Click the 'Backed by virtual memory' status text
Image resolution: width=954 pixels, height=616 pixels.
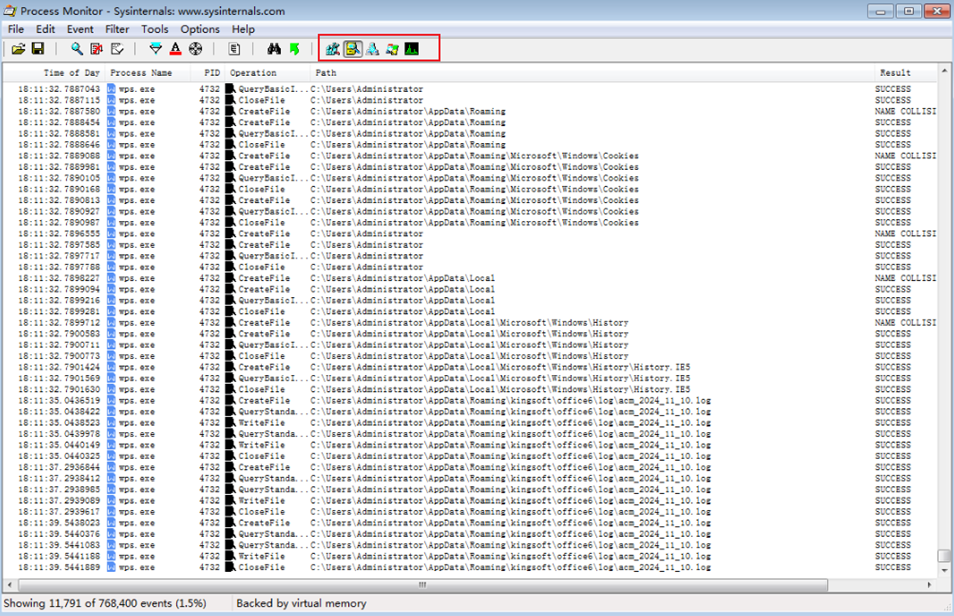click(301, 603)
